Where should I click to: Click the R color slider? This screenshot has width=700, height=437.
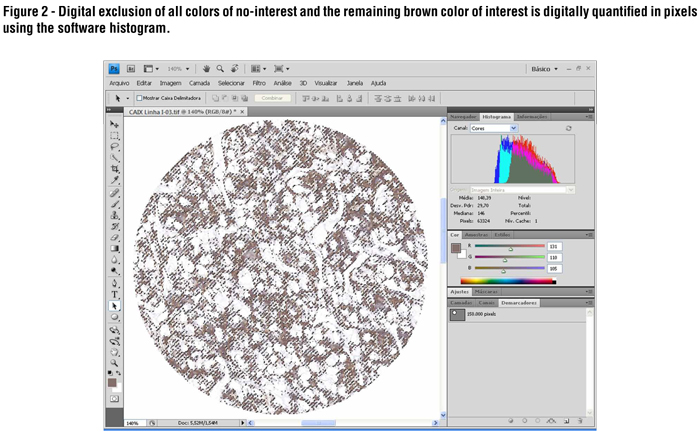(510, 246)
